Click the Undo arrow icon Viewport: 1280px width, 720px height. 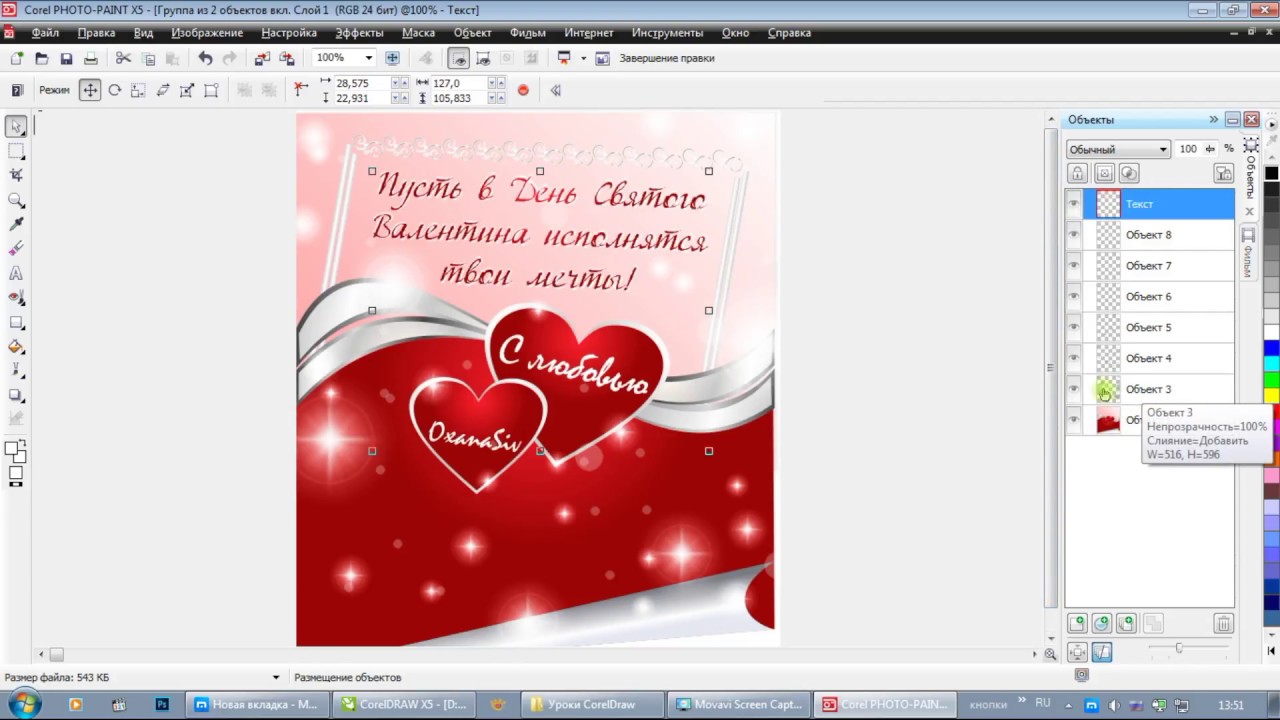point(205,58)
